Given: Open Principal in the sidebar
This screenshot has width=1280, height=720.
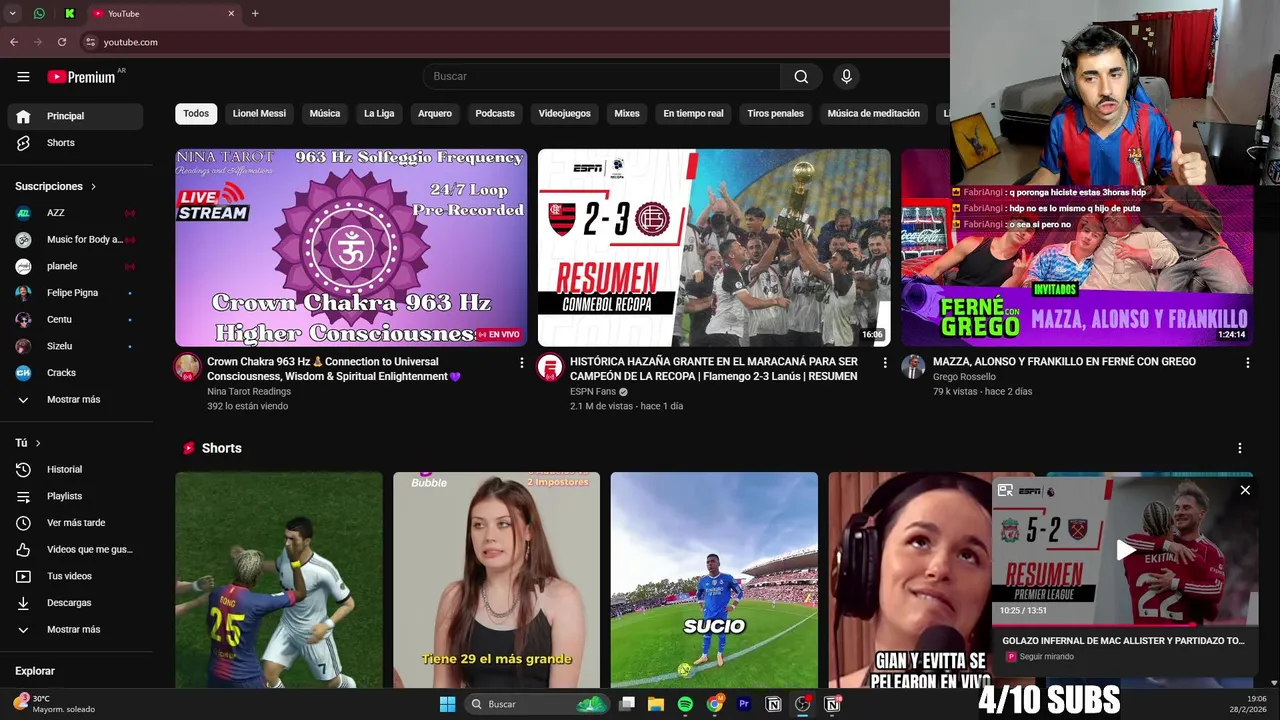Looking at the screenshot, I should [x=75, y=116].
